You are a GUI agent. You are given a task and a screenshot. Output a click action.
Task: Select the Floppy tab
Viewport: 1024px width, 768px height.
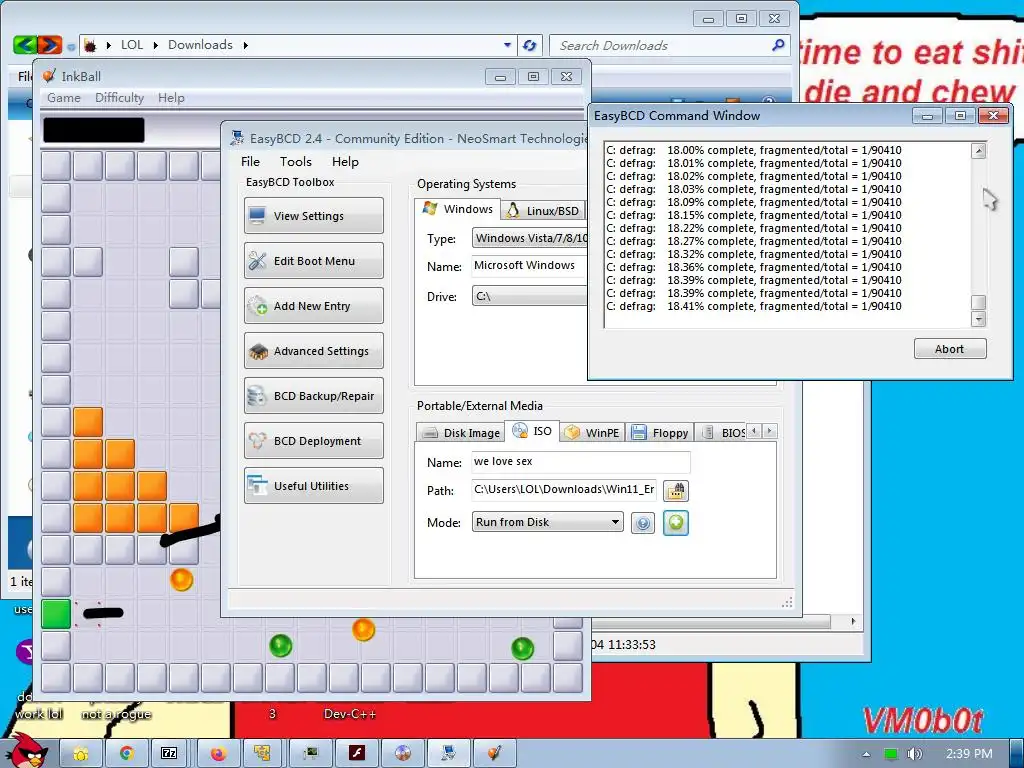(660, 432)
